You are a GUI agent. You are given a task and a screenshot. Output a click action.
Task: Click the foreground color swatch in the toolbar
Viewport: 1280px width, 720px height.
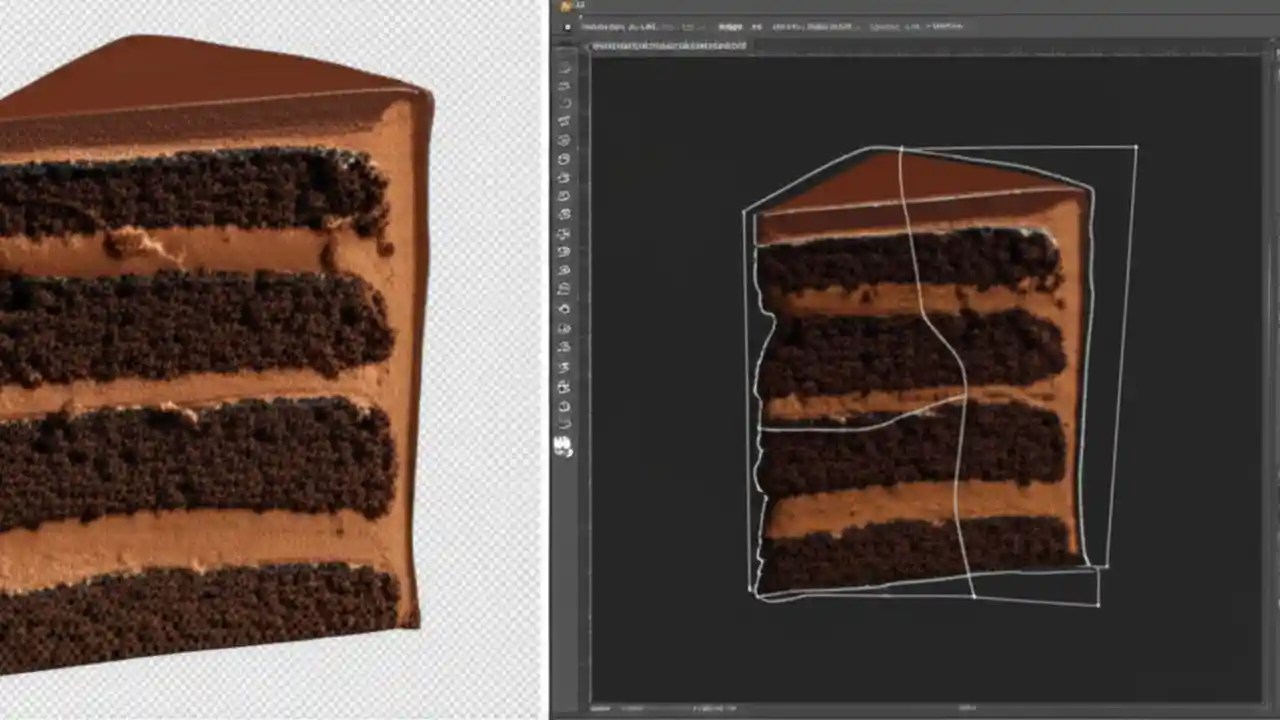[x=564, y=440]
